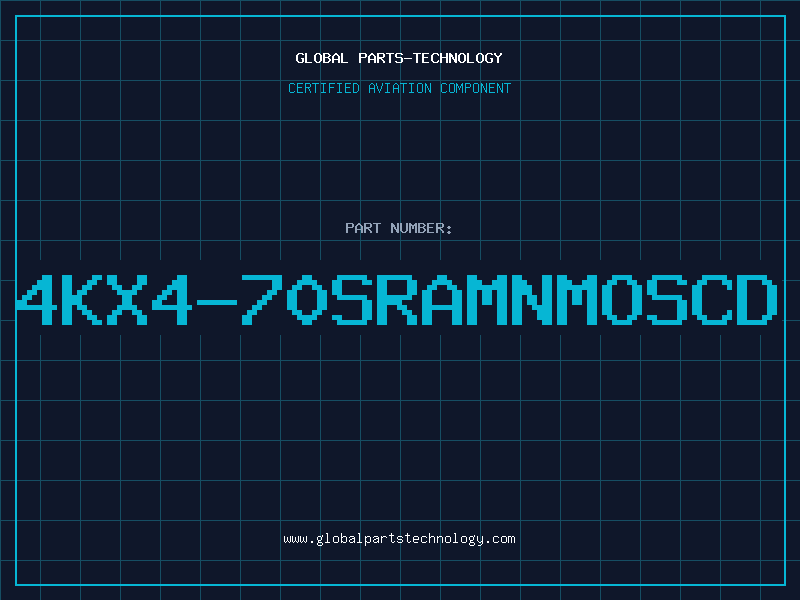This screenshot has height=600, width=800.
Task: Open the www.globalpartstechnology.com link
Action: coord(399,539)
